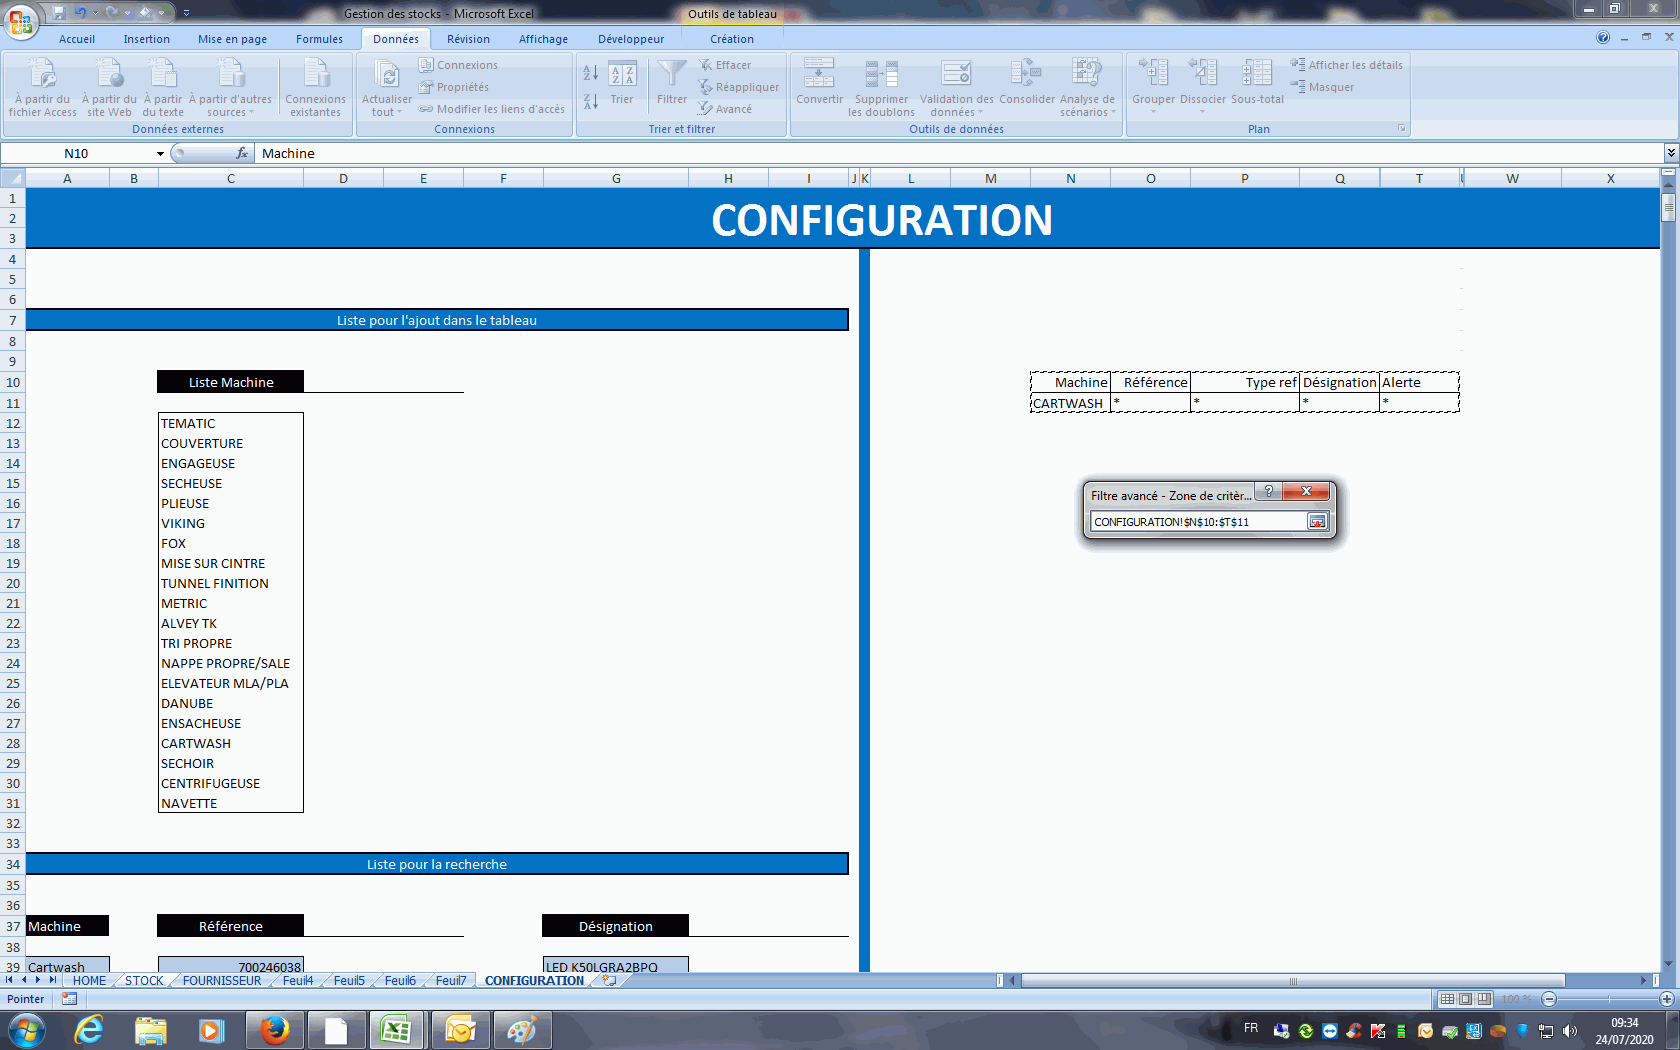Expand the À partir d'autres sources menu
The width and height of the screenshot is (1680, 1050).
point(230,88)
